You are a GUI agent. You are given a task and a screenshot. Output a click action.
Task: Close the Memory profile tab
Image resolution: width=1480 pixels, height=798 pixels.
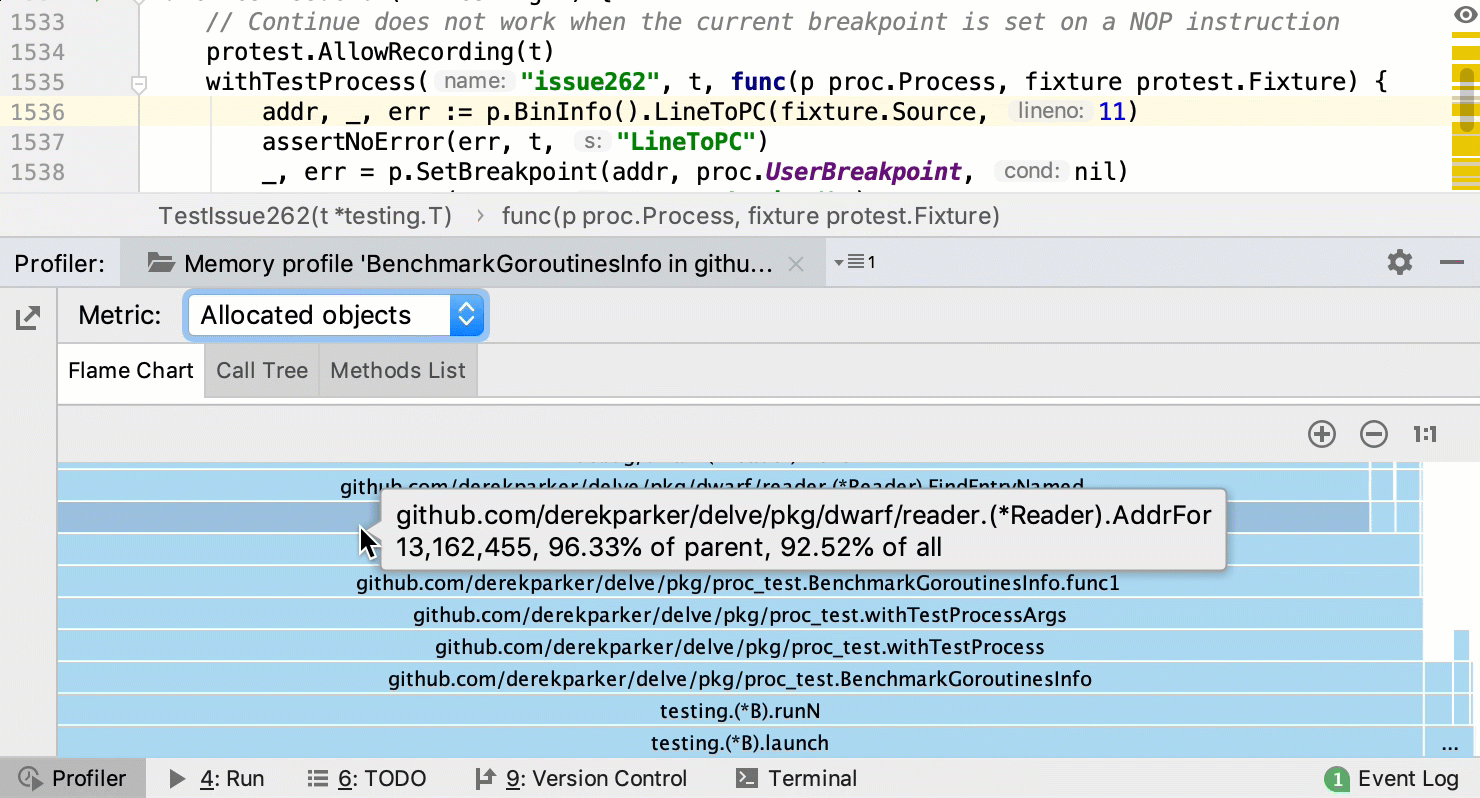(796, 264)
